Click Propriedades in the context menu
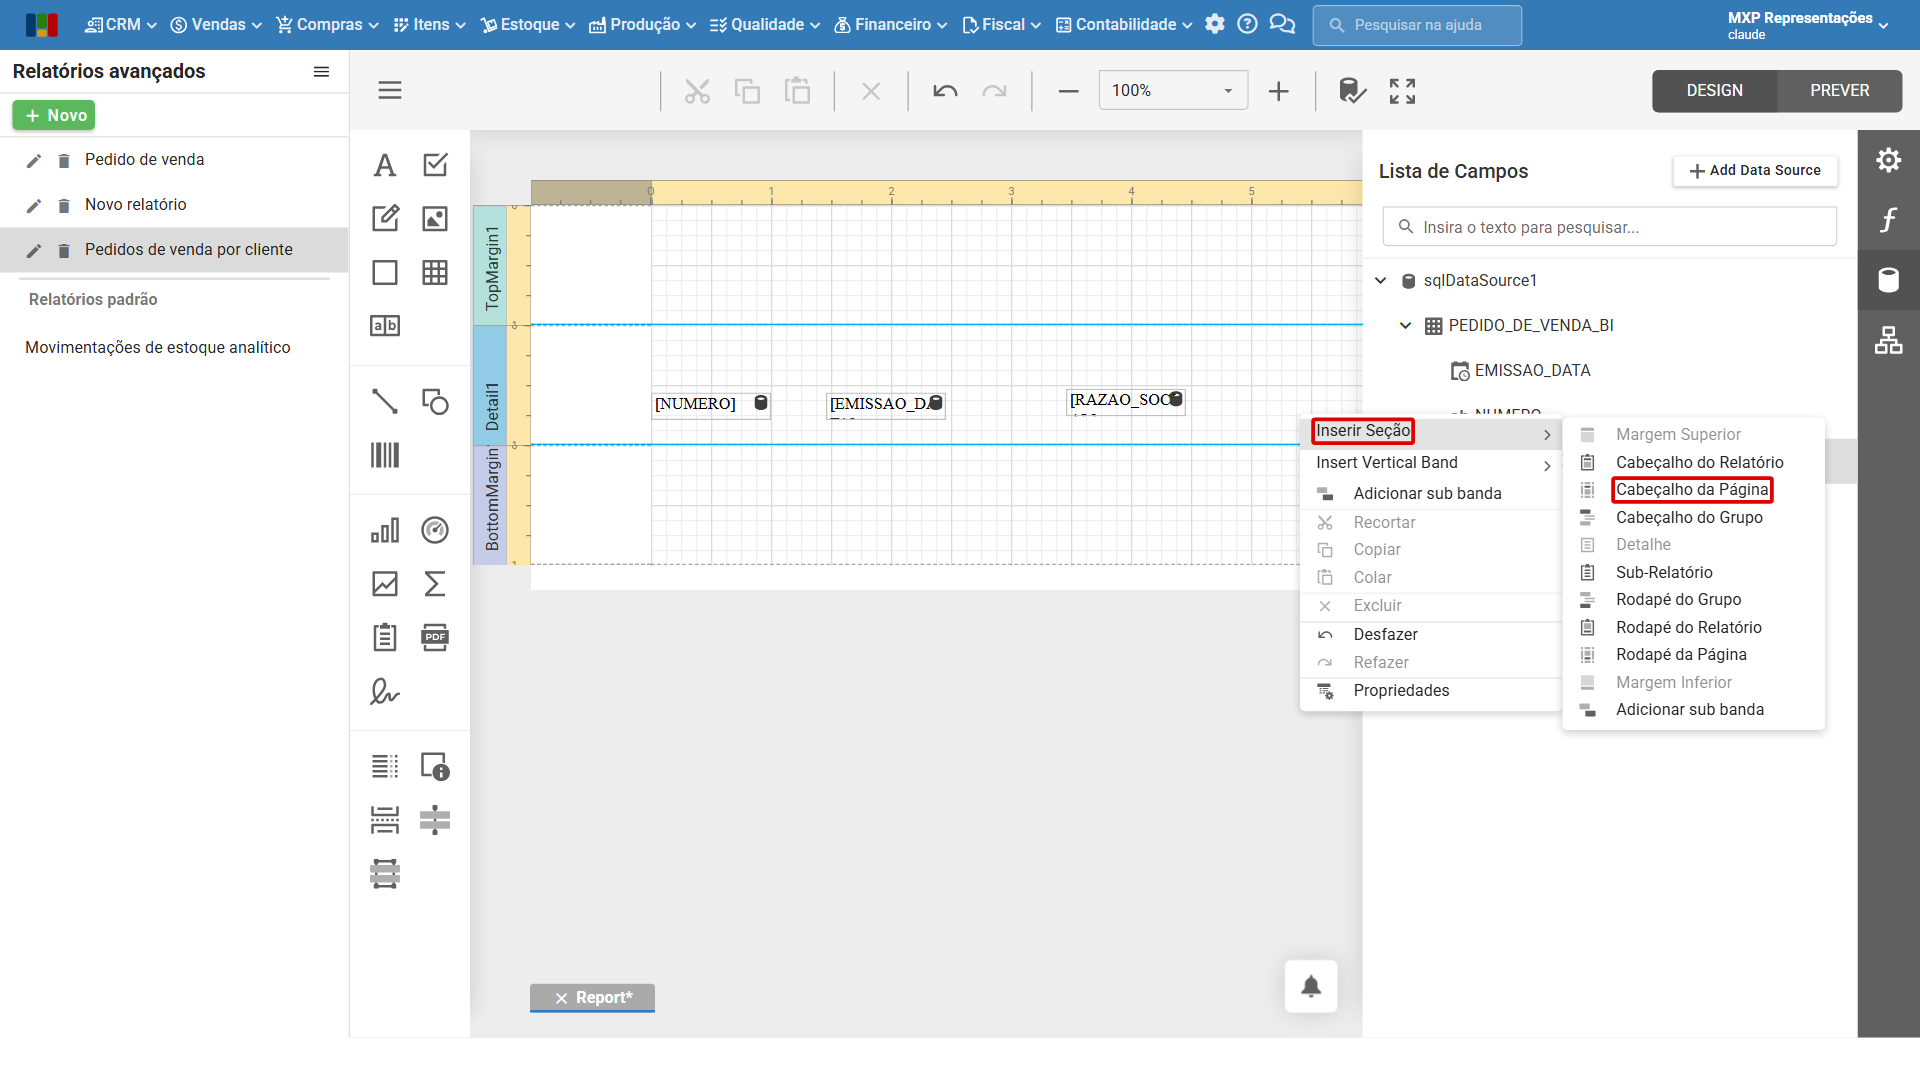1920x1080 pixels. tap(1401, 691)
